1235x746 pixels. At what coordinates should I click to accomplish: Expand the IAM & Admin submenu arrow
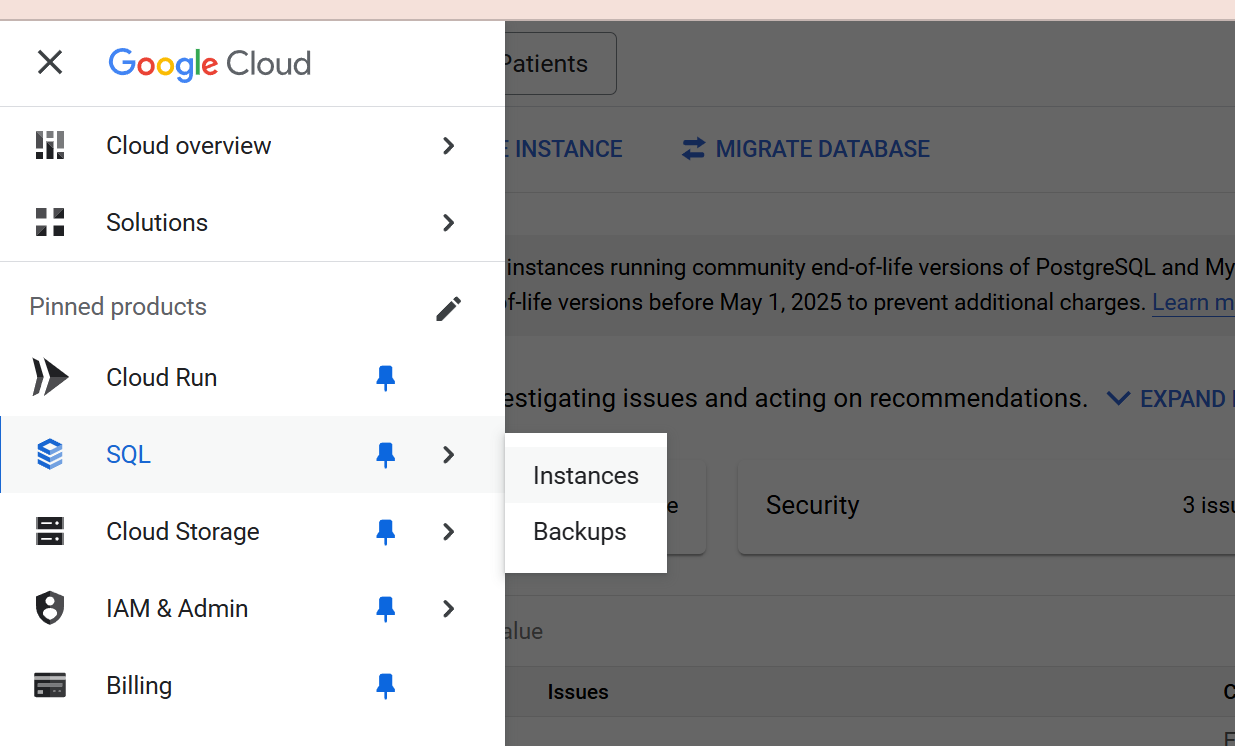pyautogui.click(x=449, y=609)
